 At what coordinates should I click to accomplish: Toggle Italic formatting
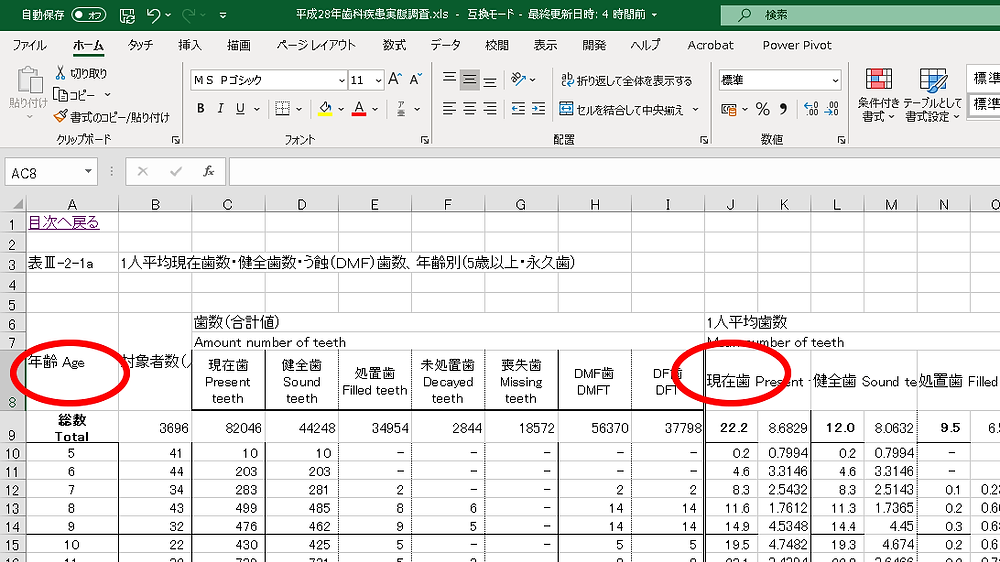220,108
